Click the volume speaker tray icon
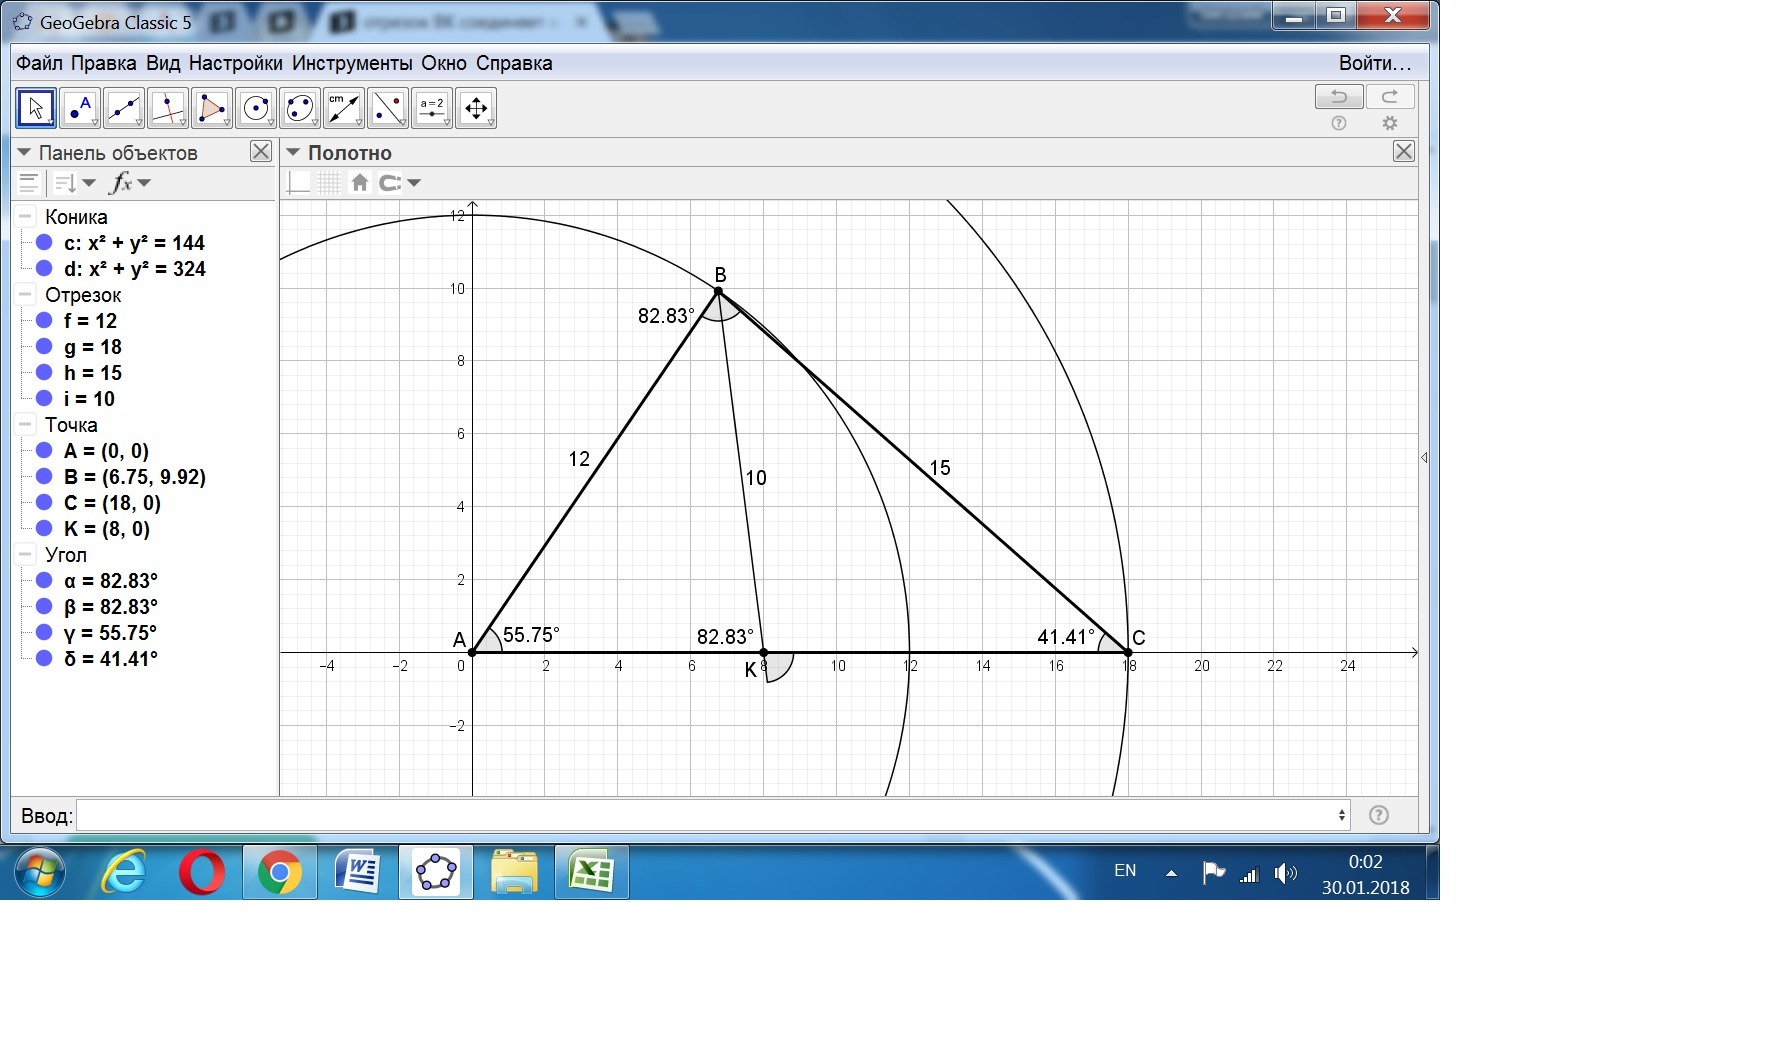 tap(1285, 874)
